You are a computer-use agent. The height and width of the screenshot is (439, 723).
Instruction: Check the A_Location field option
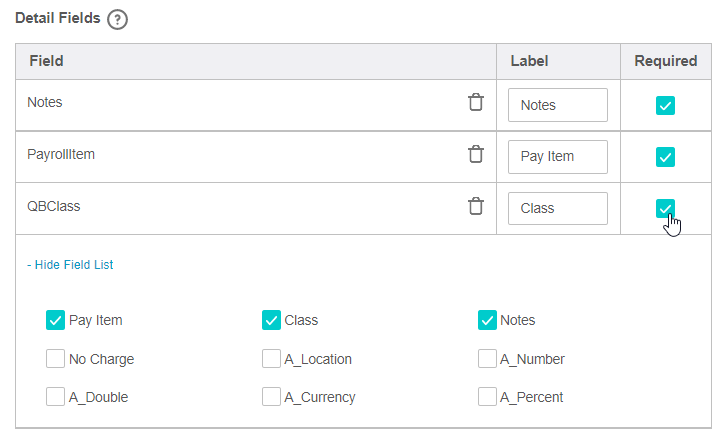(271, 359)
